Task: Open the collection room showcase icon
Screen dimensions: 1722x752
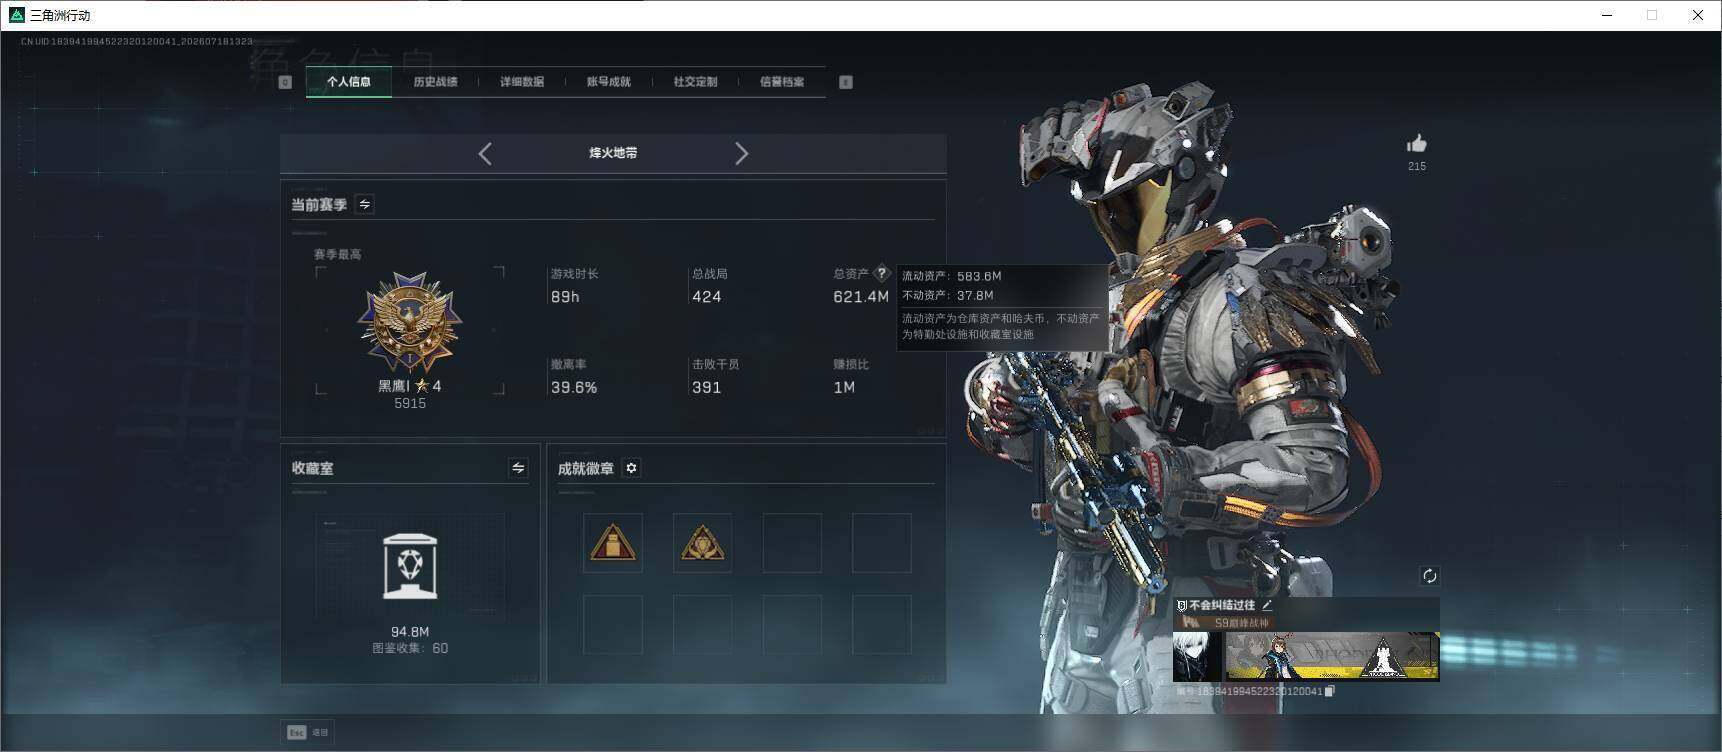Action: pos(410,566)
